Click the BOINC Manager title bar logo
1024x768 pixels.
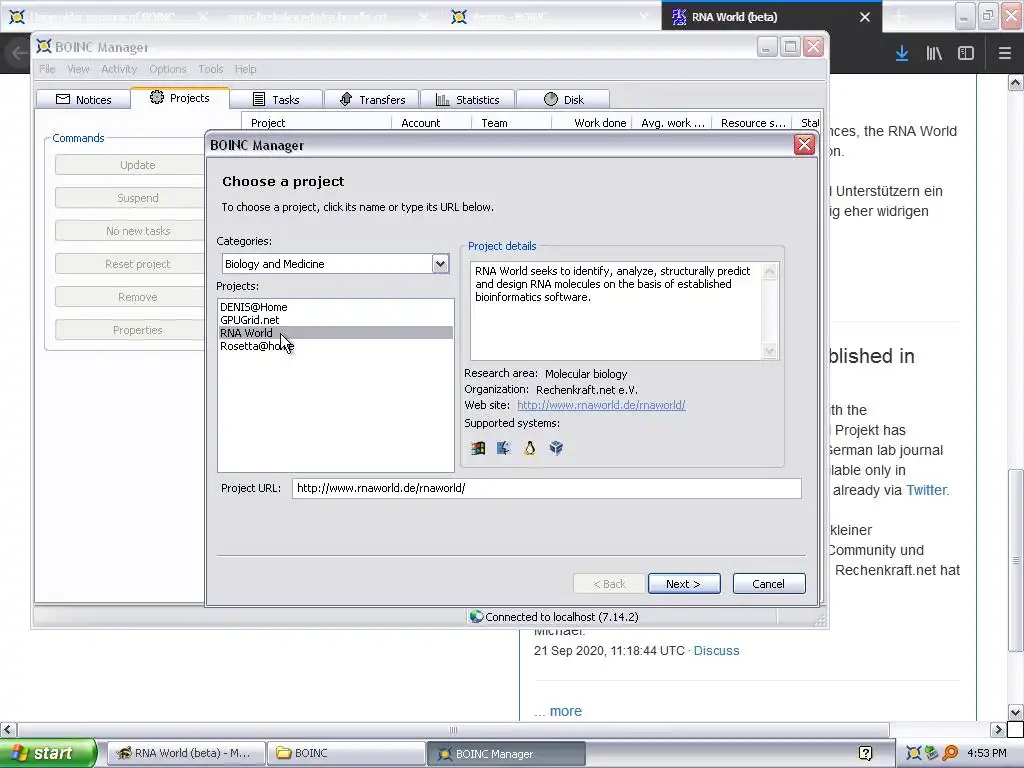tap(44, 46)
